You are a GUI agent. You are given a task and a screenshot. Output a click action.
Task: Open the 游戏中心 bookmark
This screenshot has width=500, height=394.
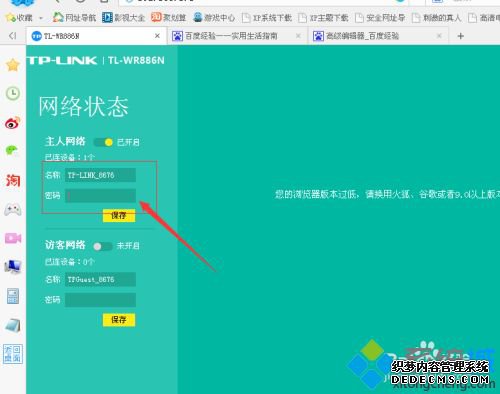click(214, 18)
